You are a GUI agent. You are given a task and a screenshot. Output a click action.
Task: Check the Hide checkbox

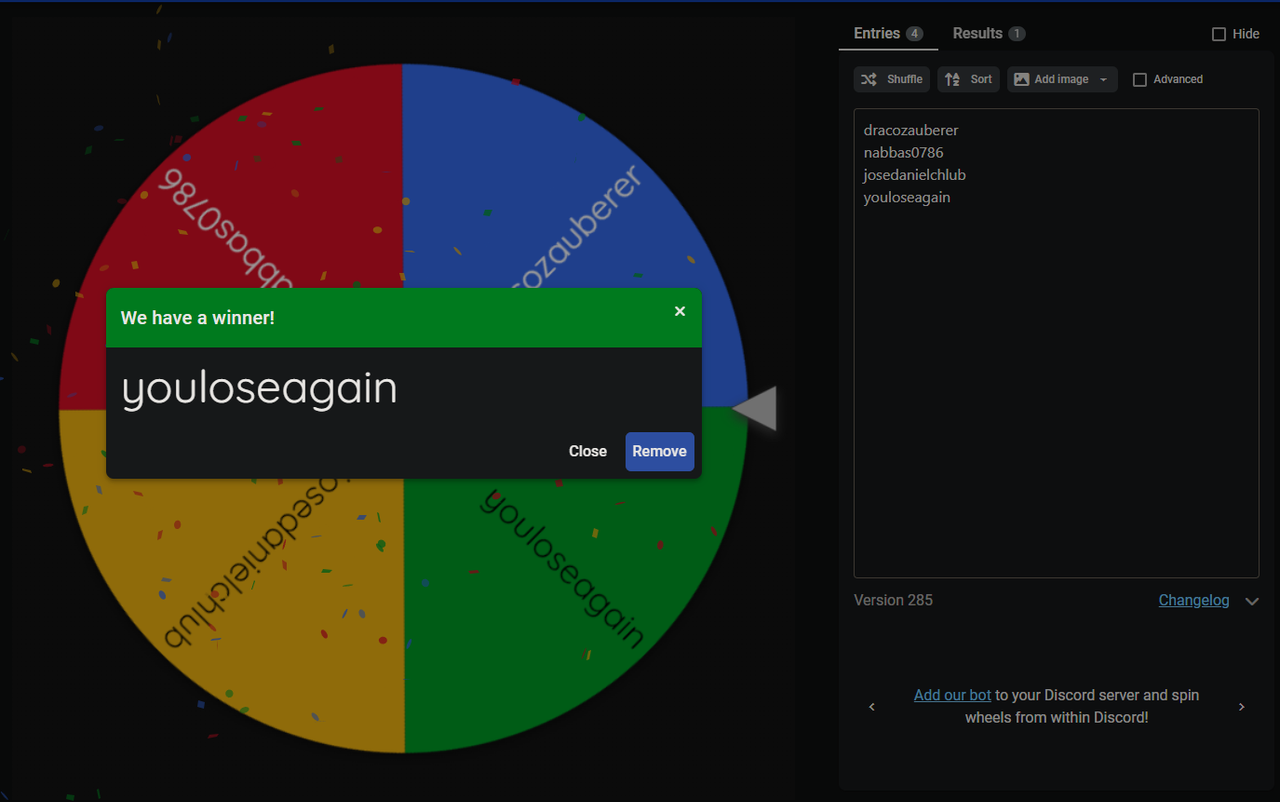(1218, 34)
